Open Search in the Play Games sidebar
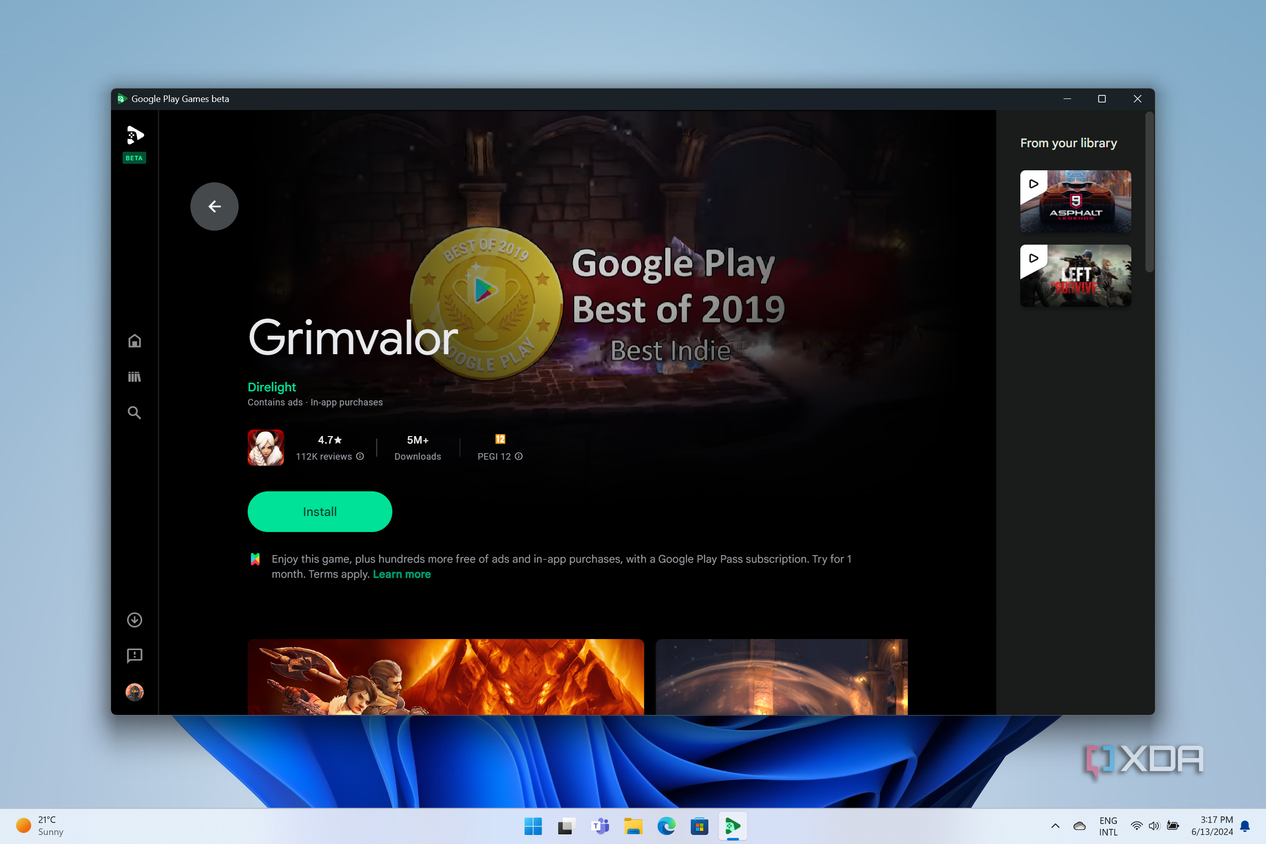The height and width of the screenshot is (844, 1266). [x=134, y=412]
